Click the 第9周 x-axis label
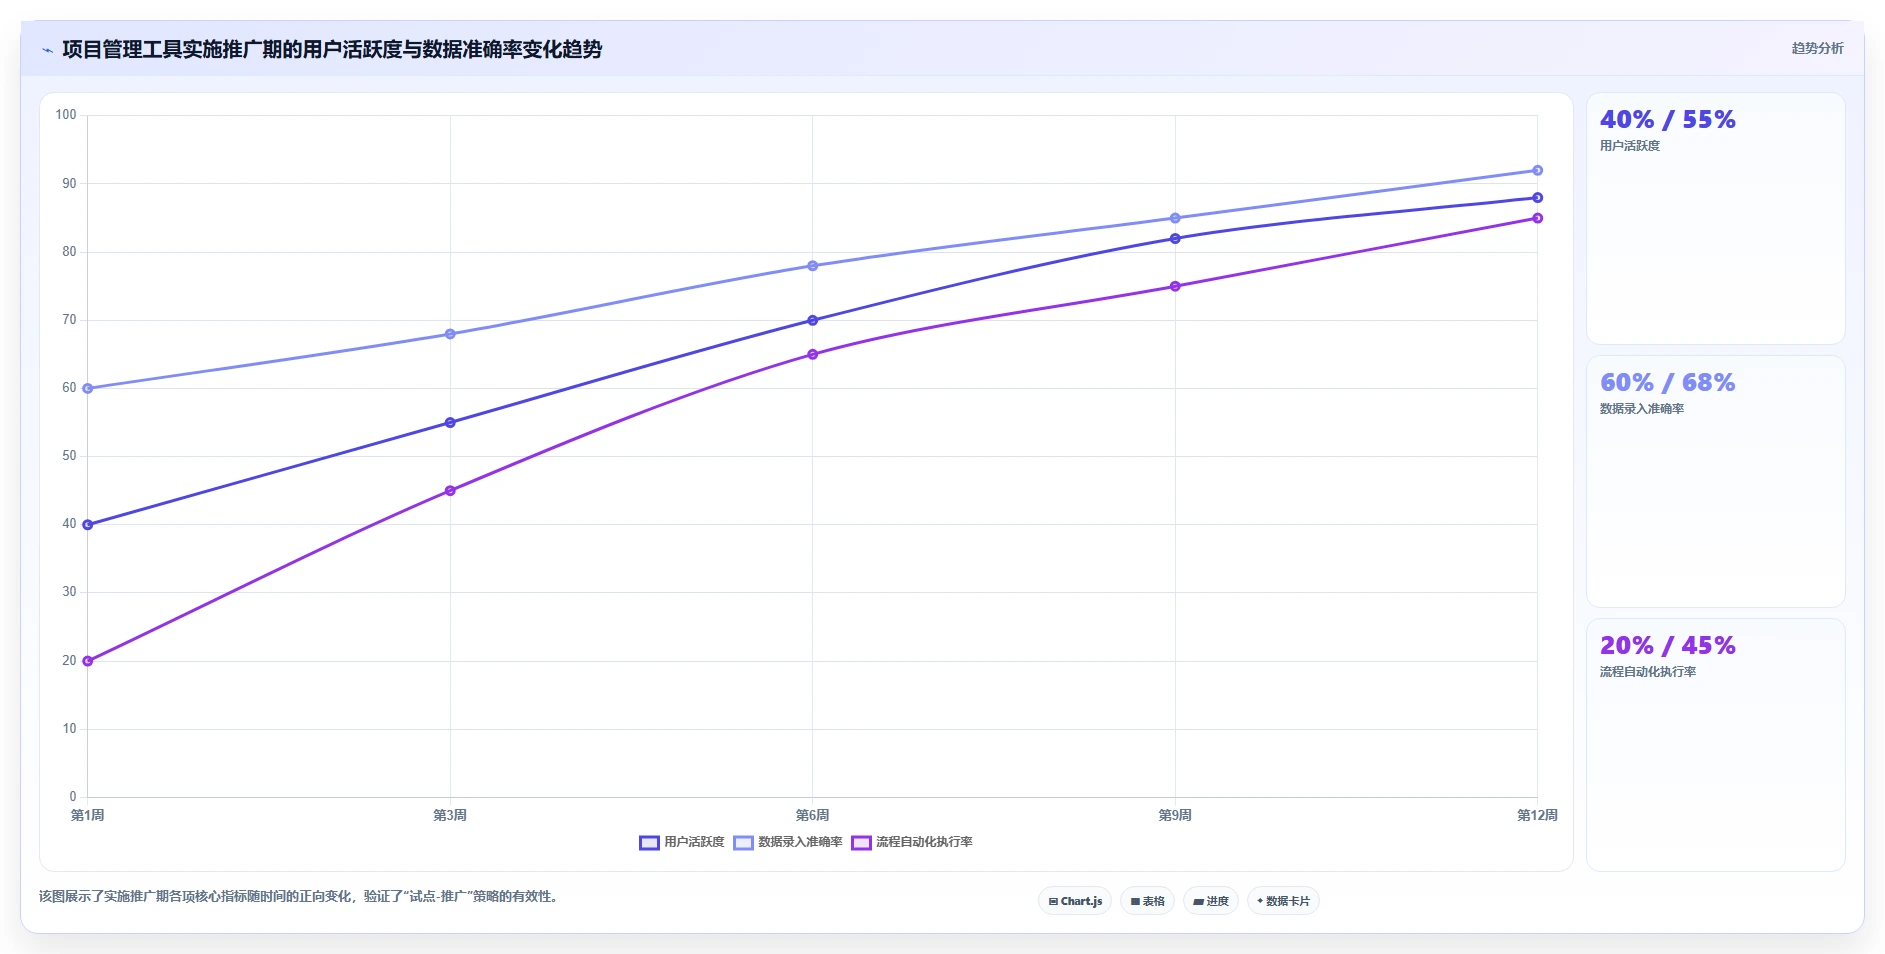 click(x=1175, y=816)
